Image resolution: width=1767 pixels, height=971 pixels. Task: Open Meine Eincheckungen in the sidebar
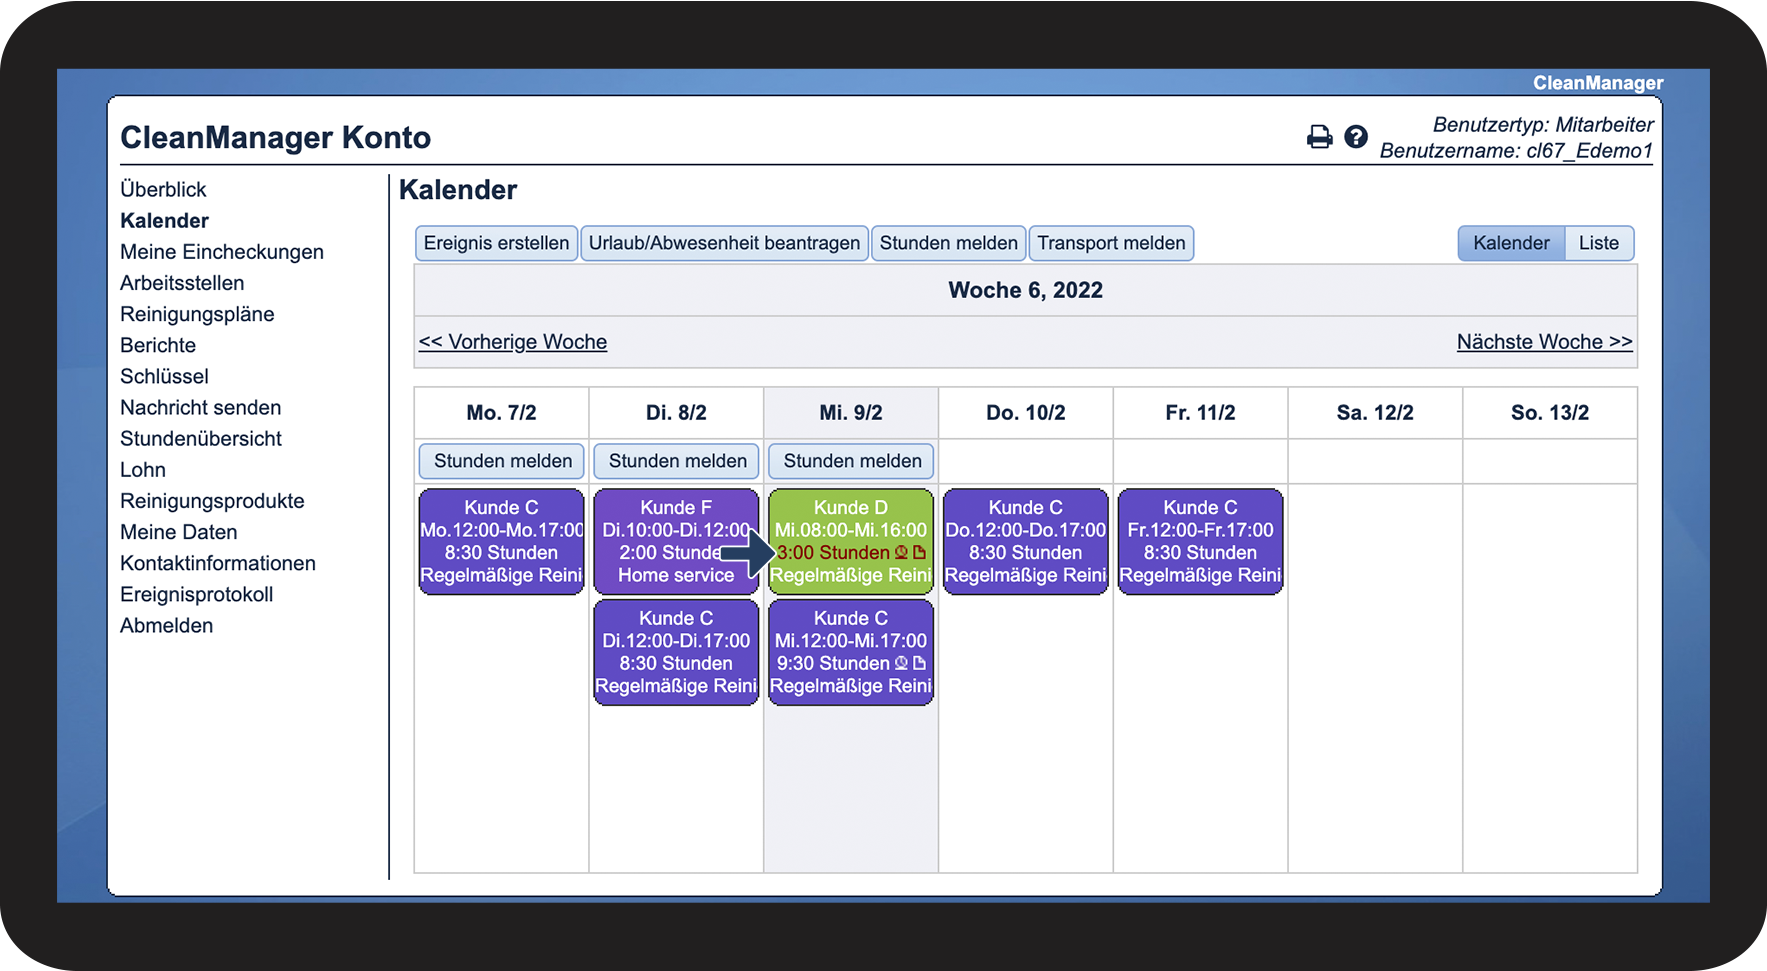click(x=222, y=252)
